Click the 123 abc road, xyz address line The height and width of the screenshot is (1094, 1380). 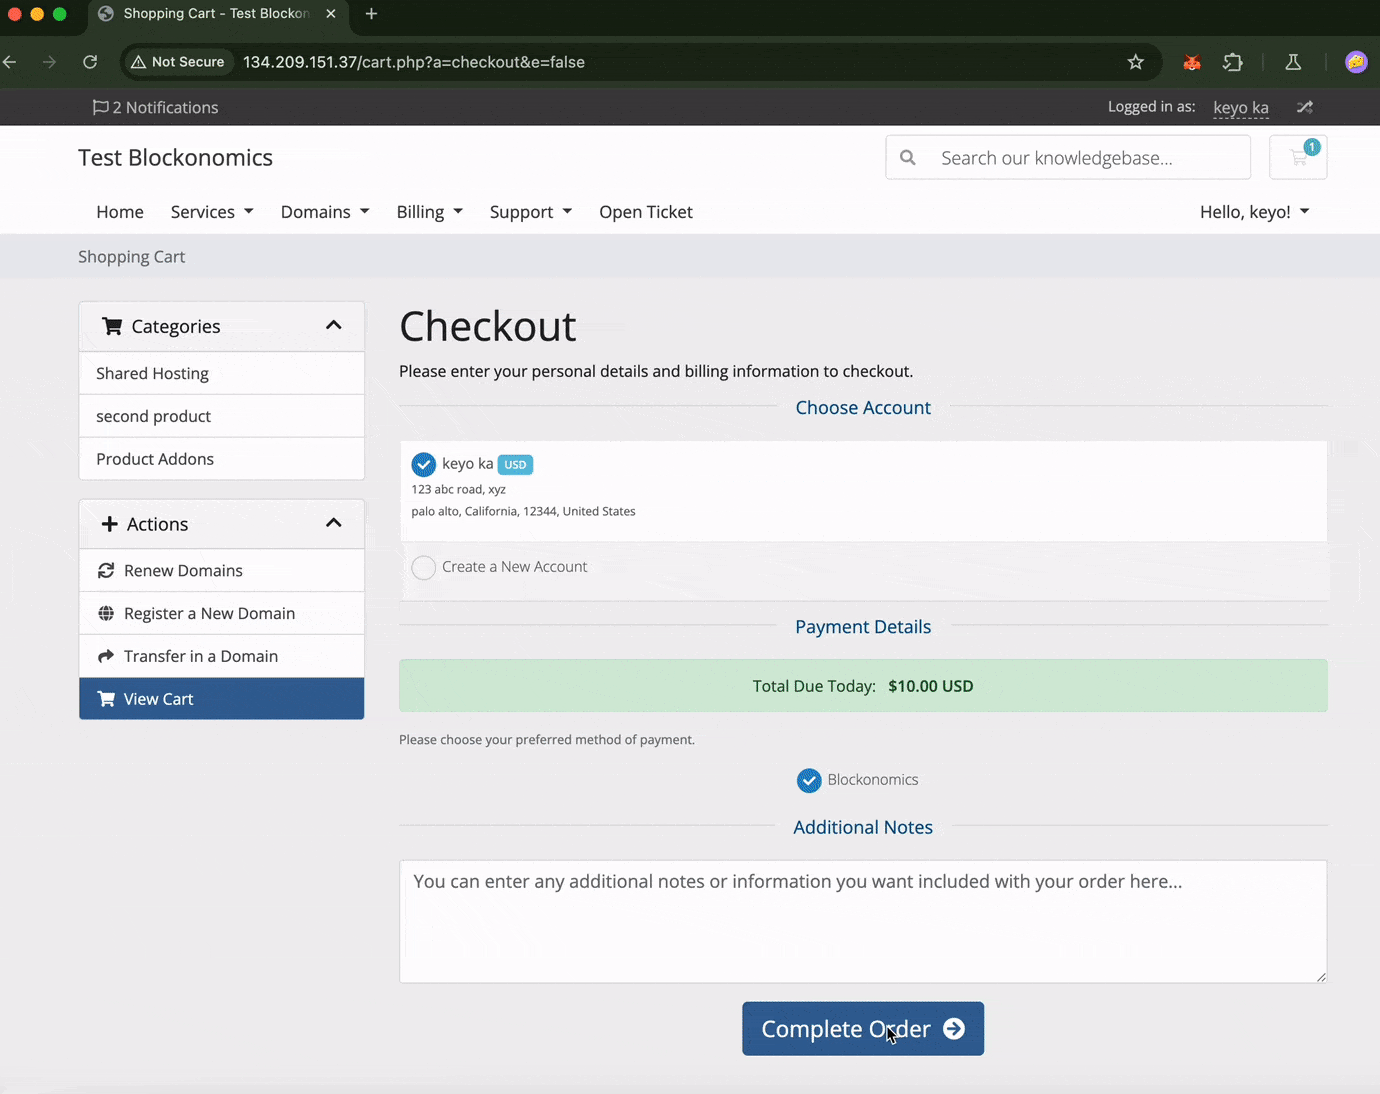[x=459, y=489]
